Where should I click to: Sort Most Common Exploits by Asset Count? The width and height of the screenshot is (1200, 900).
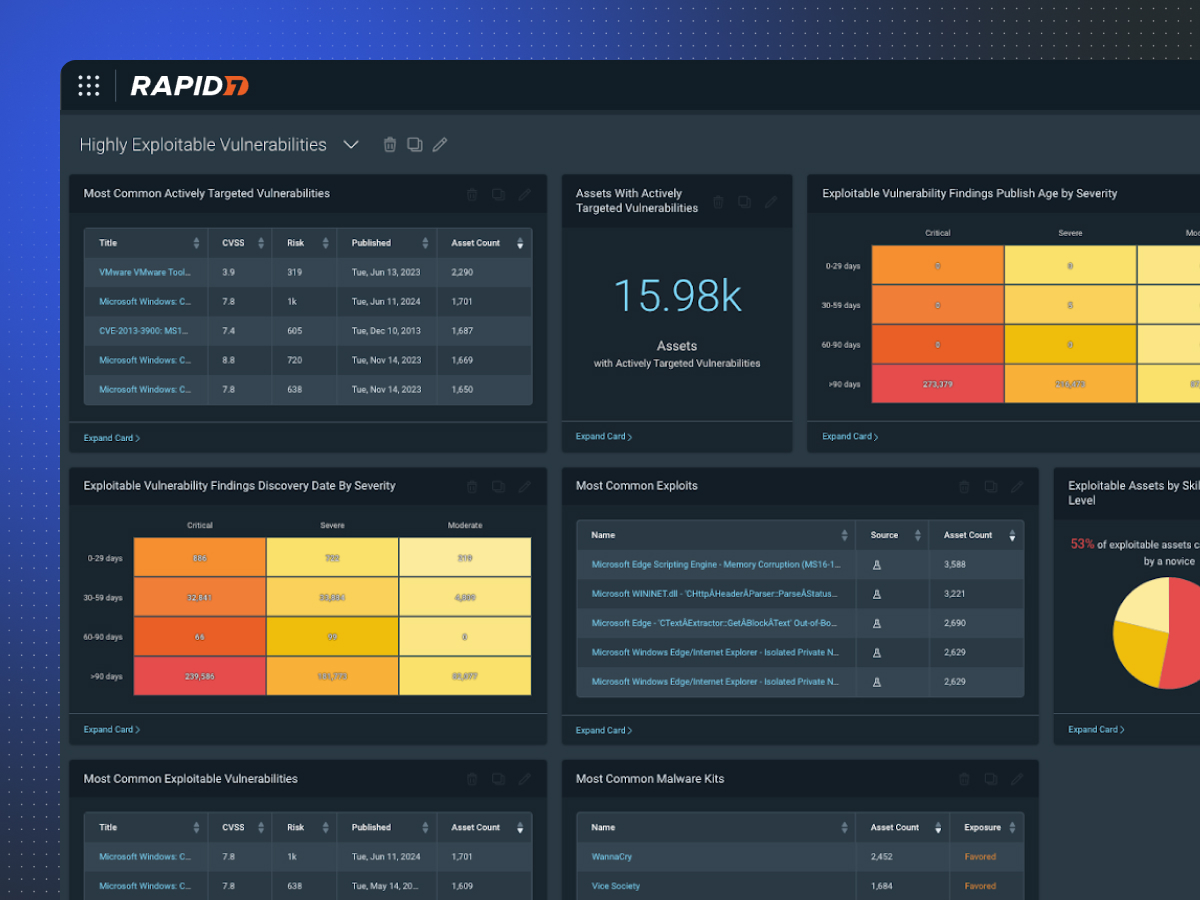pyautogui.click(x=1012, y=536)
